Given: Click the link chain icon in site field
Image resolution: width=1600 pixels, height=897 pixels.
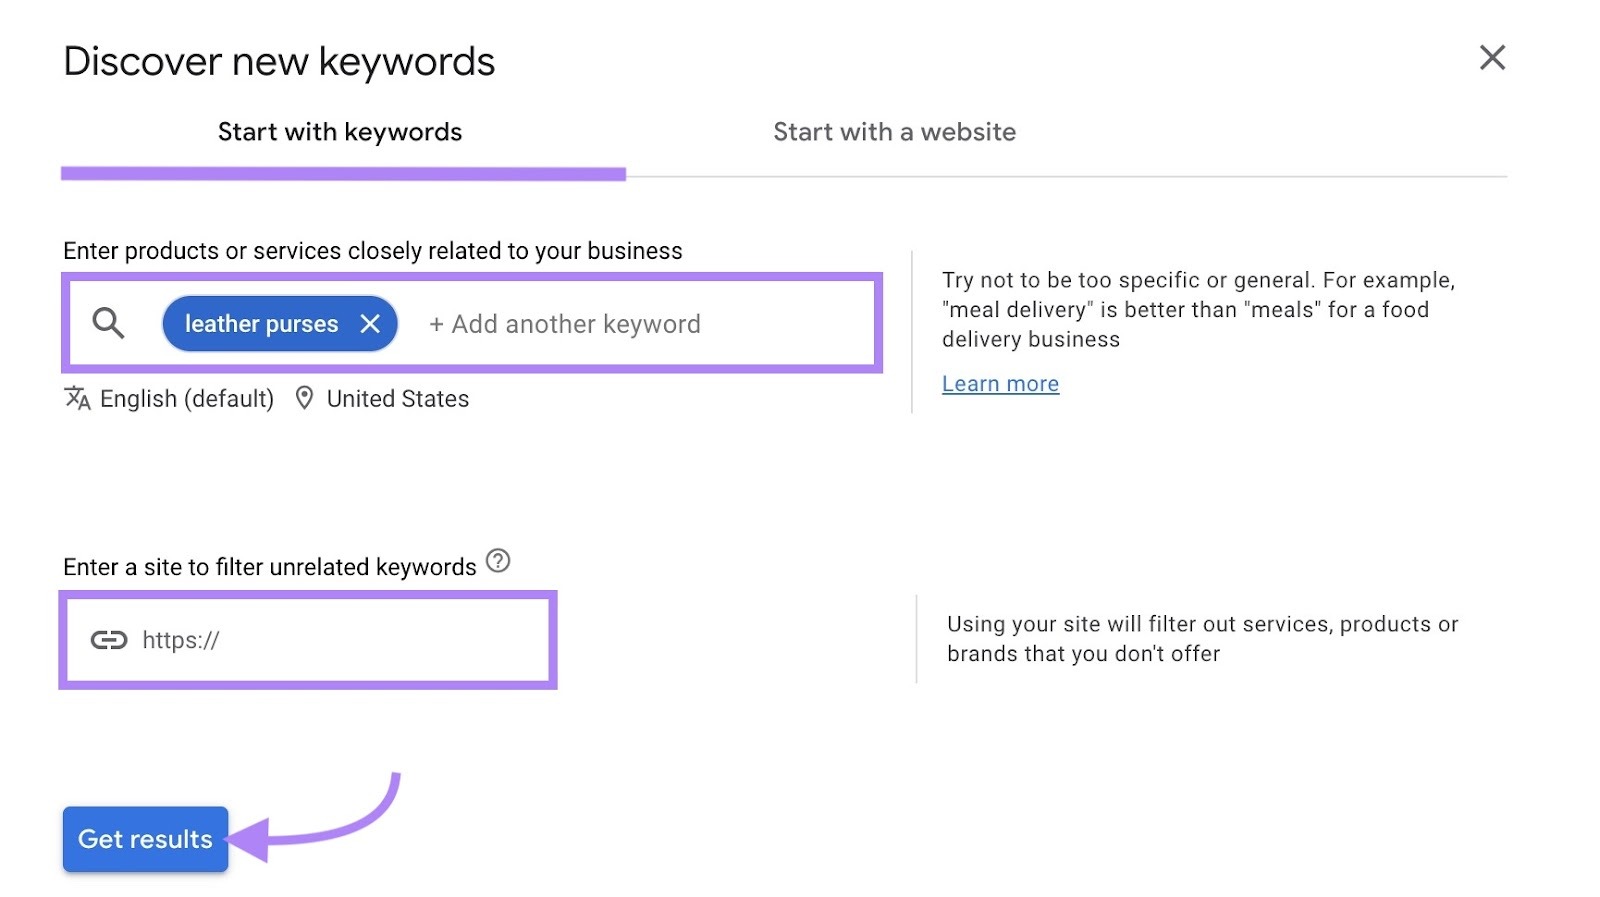Looking at the screenshot, I should coord(111,638).
